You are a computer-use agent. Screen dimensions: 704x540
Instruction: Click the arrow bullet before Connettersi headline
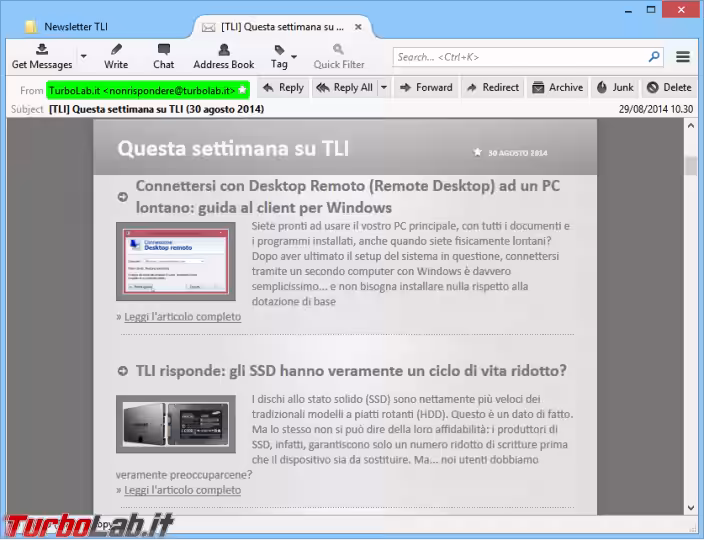[123, 197]
